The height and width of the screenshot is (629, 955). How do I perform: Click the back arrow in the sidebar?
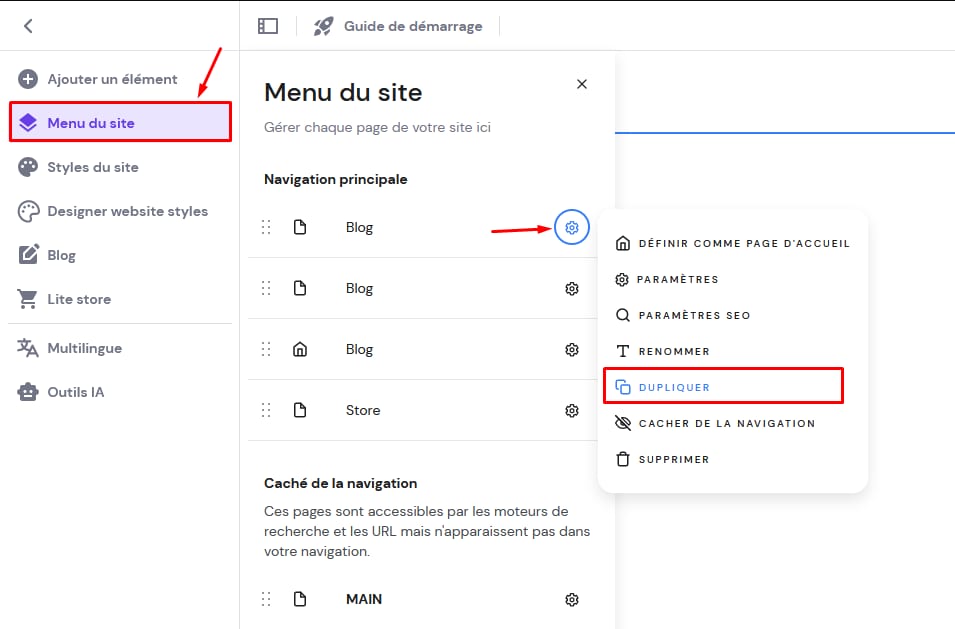pos(28,26)
